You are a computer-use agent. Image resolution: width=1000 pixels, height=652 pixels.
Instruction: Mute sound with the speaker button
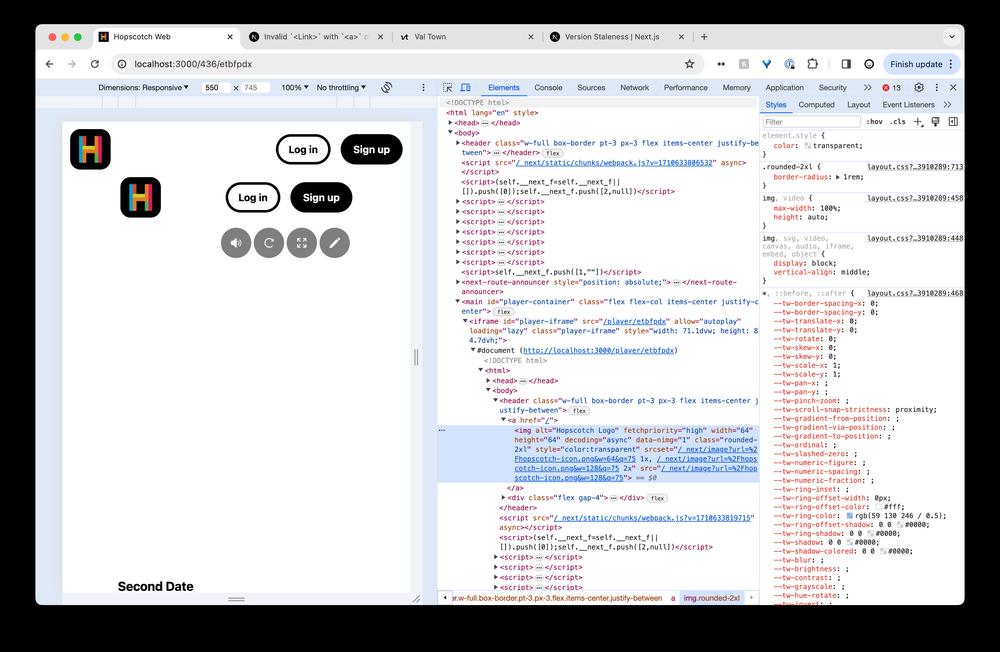coord(236,243)
